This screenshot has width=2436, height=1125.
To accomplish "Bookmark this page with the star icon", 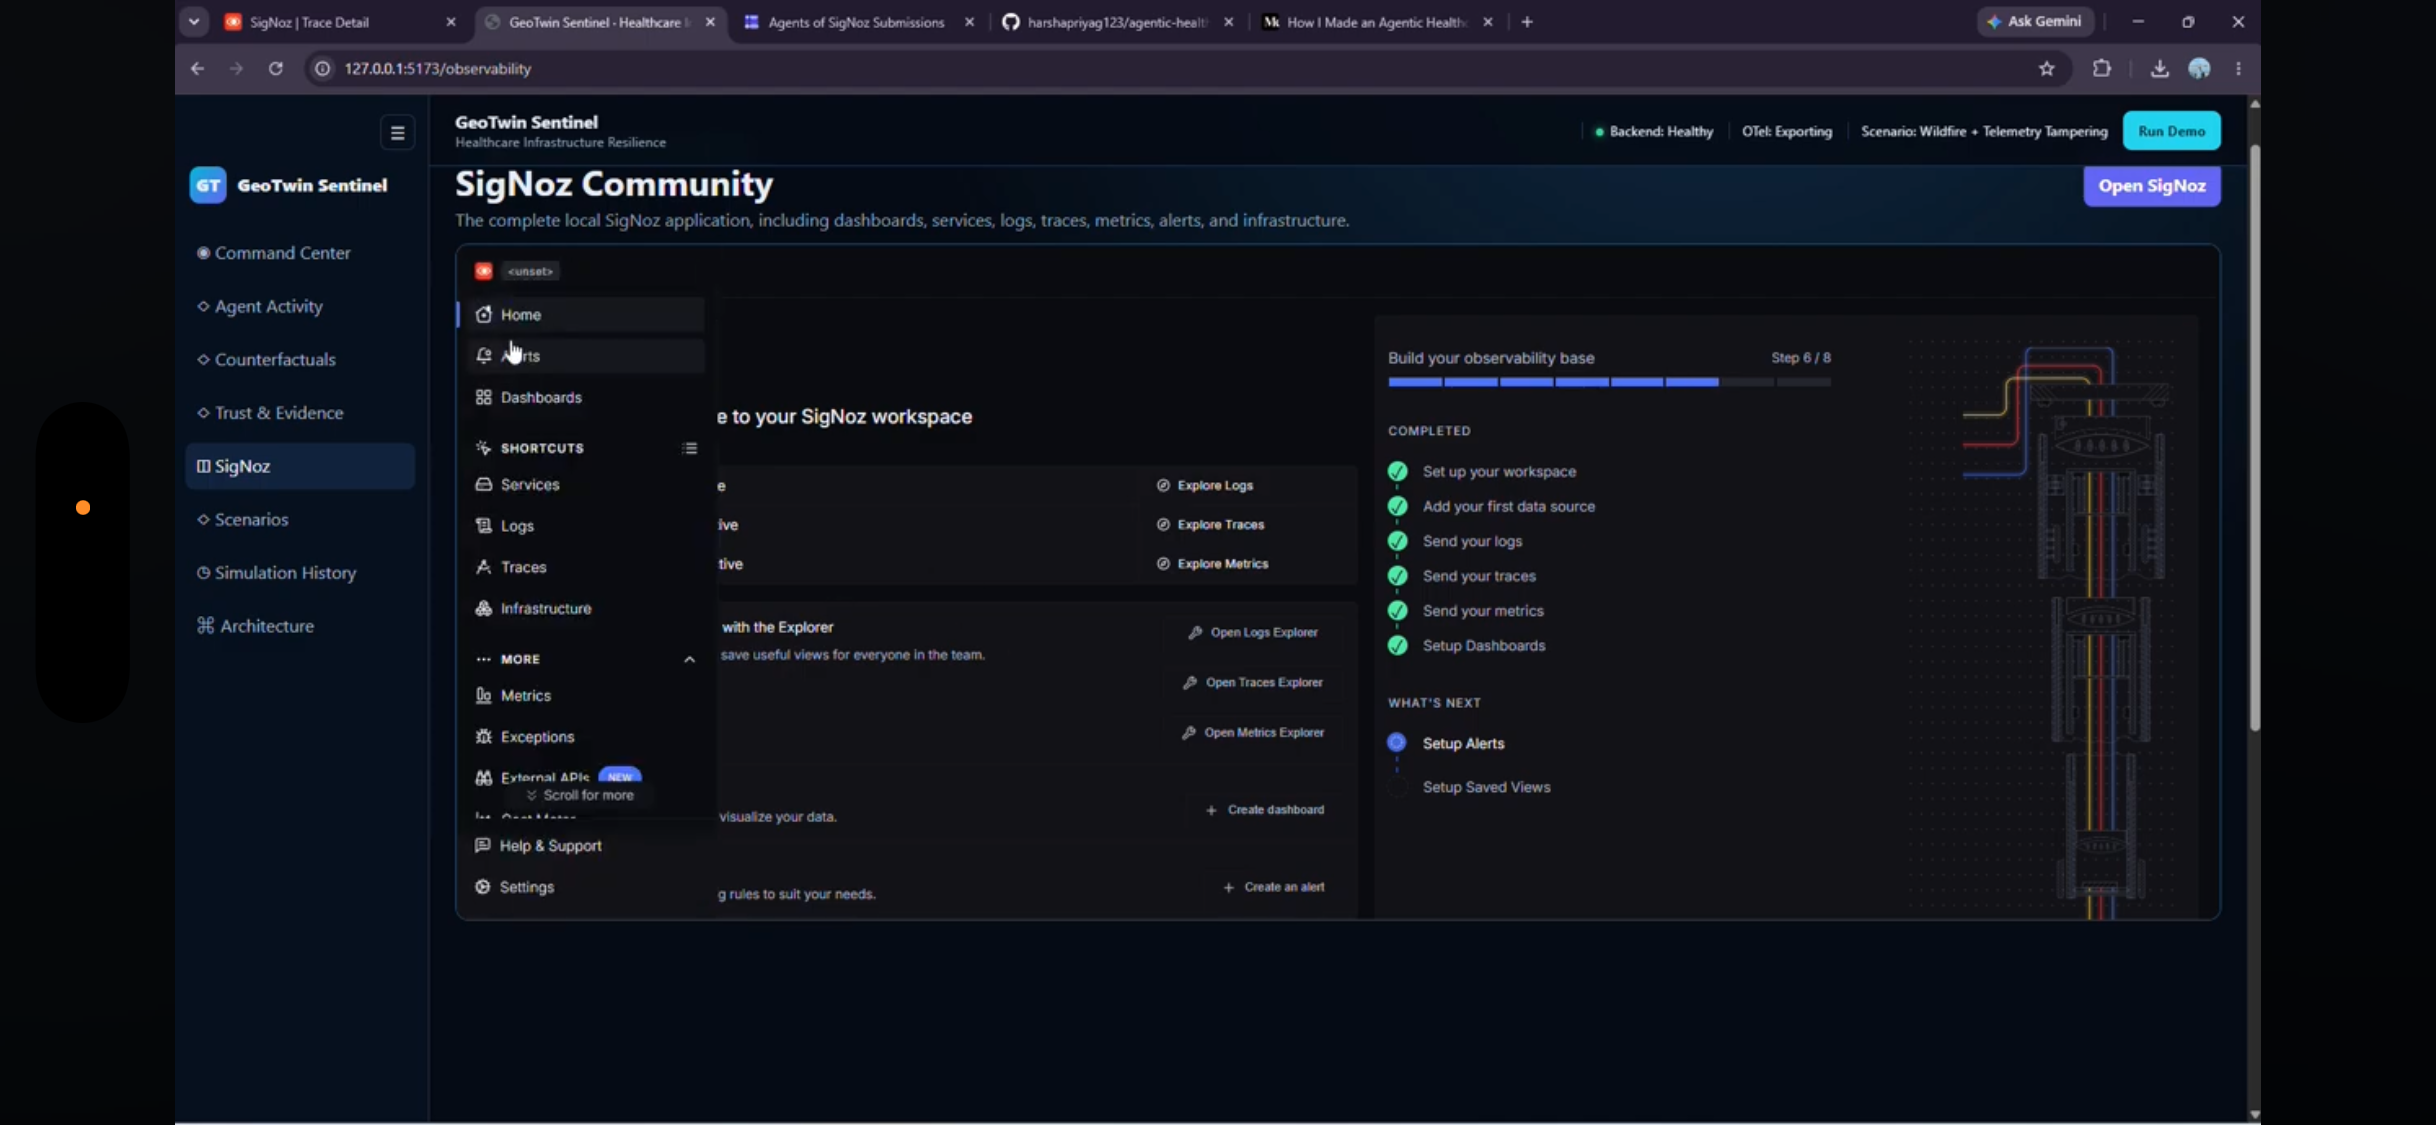I will [x=2047, y=68].
